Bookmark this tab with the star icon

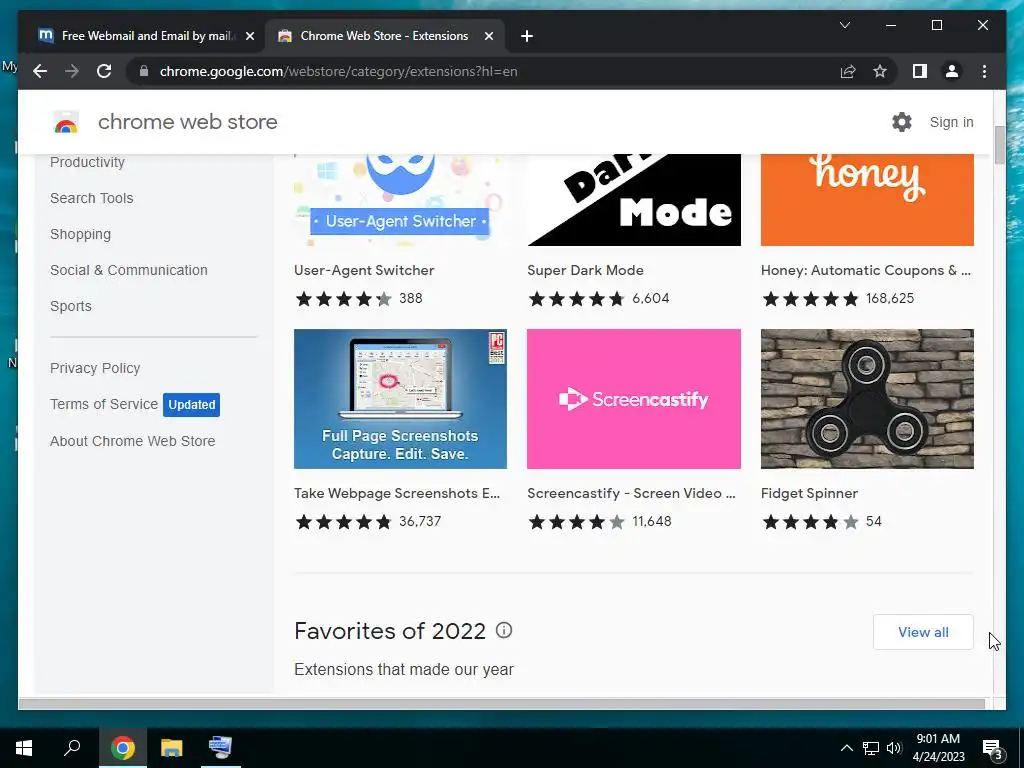click(880, 71)
